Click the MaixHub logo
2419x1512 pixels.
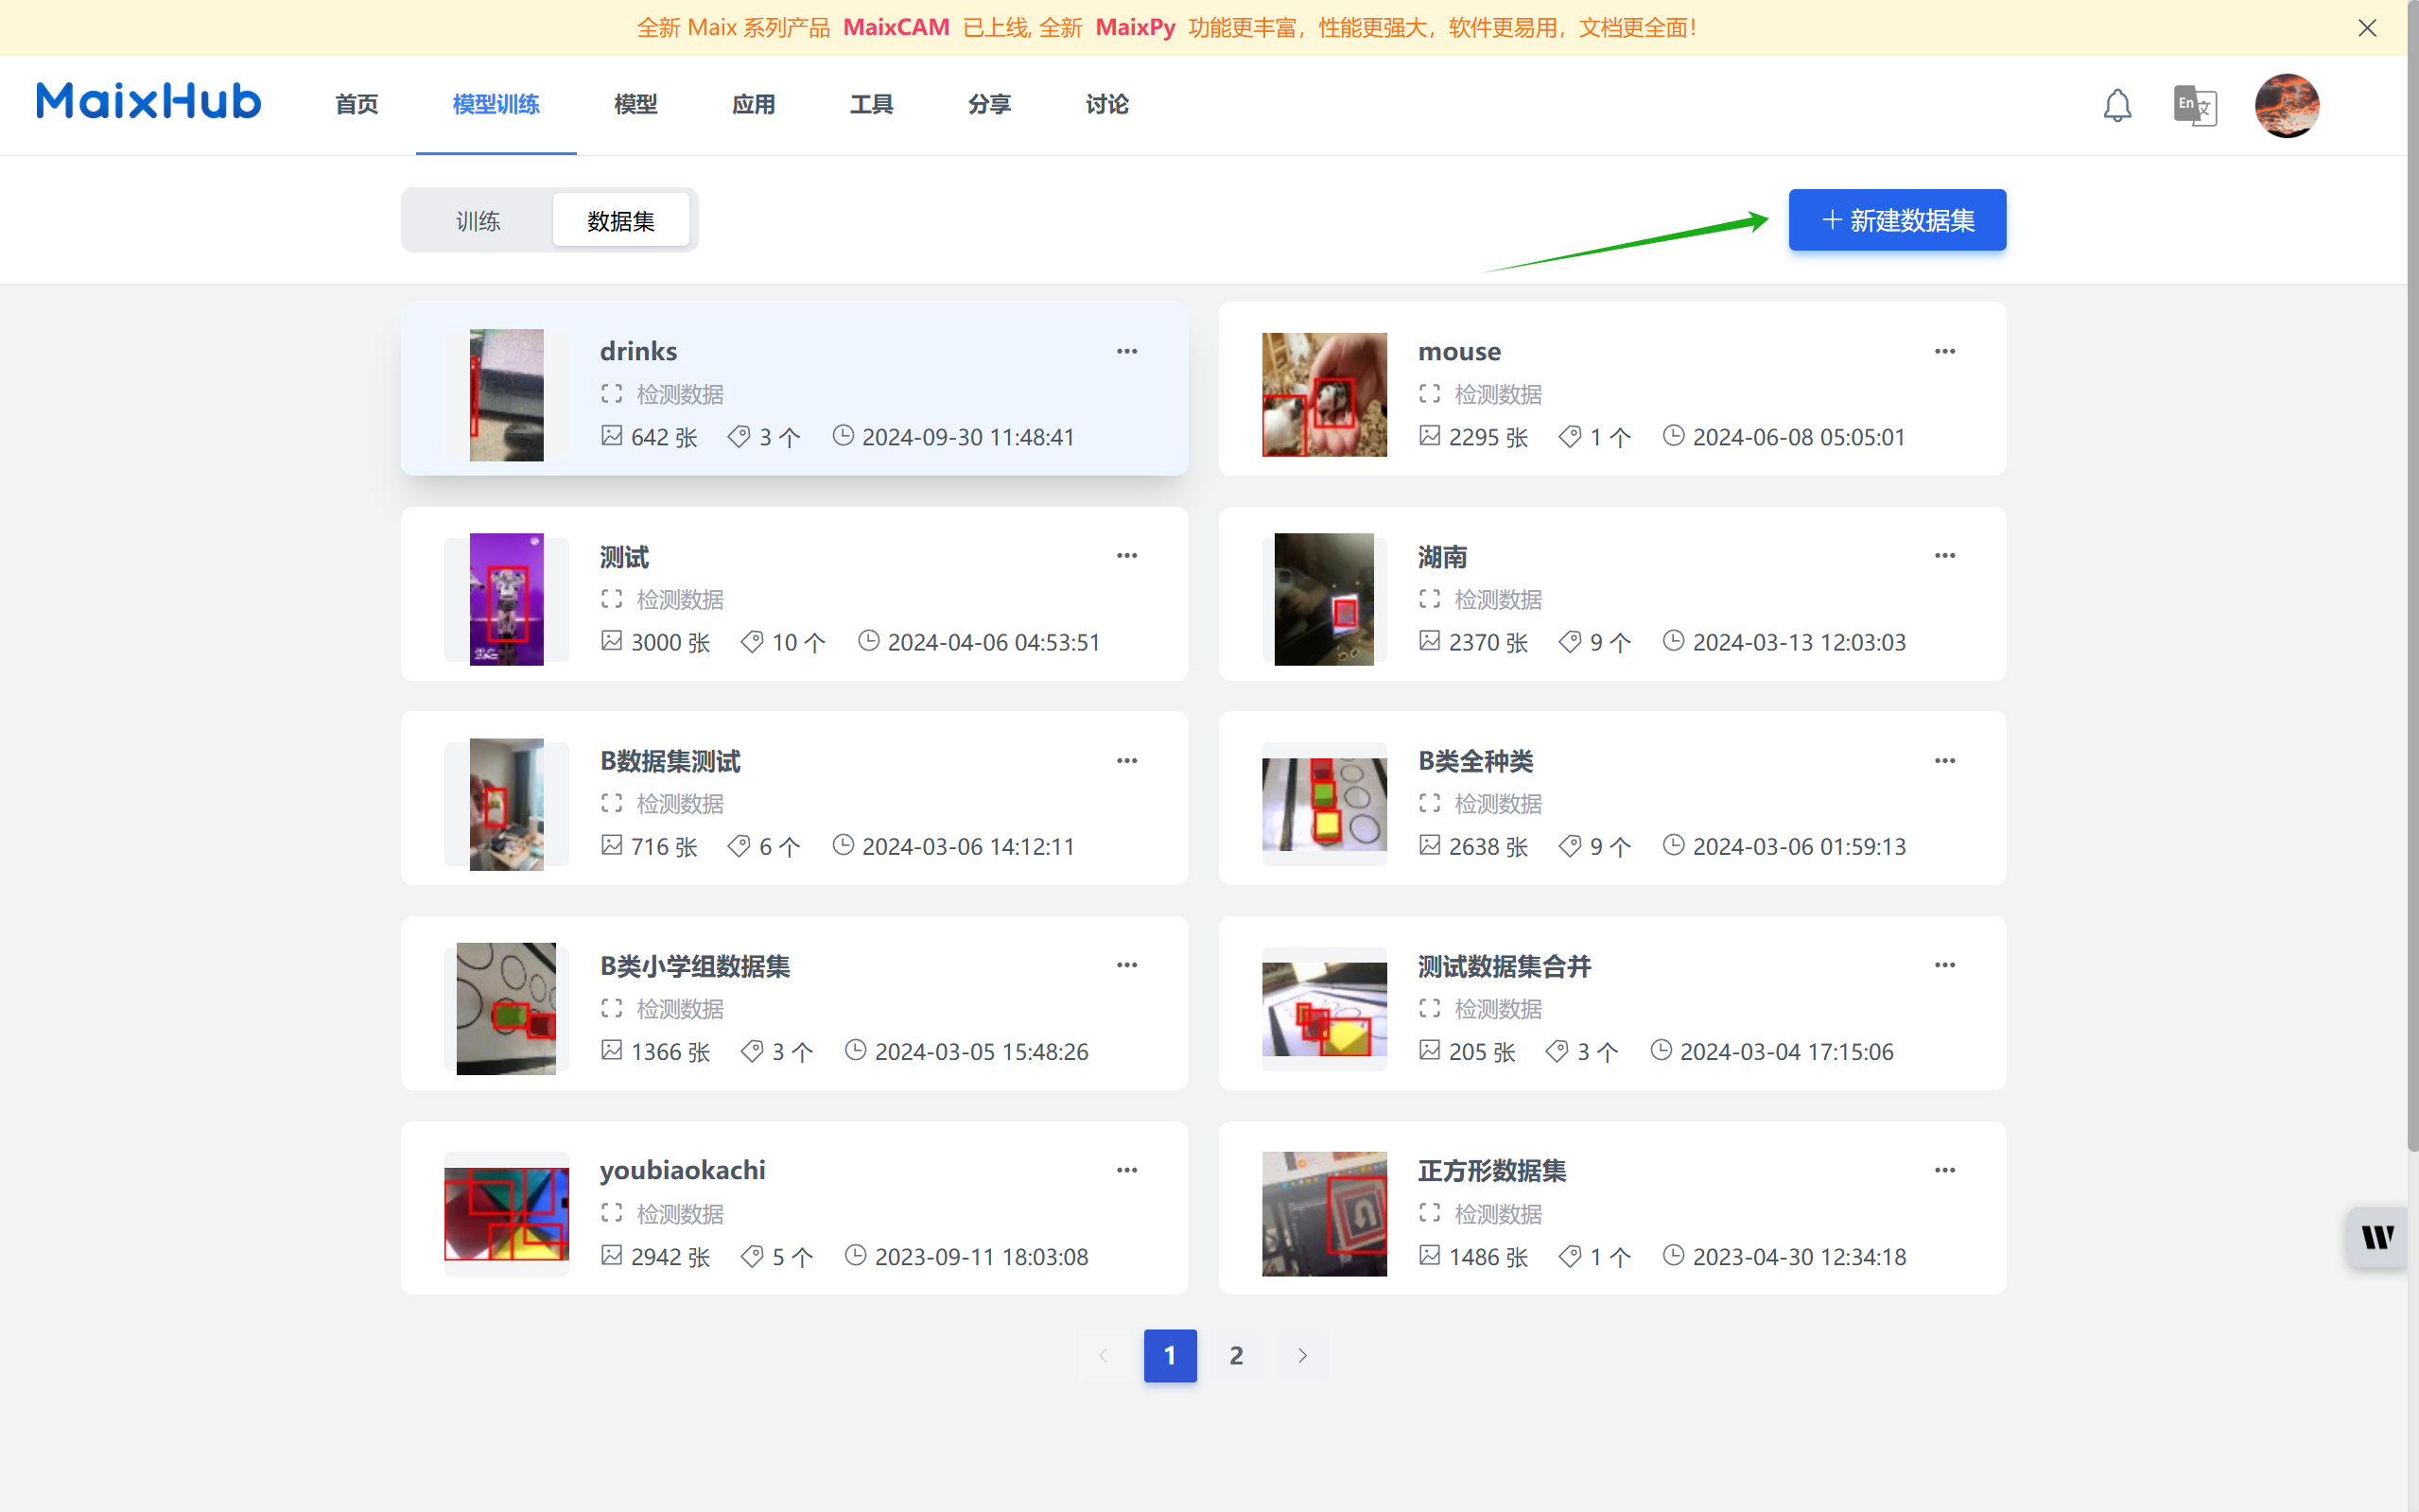coord(149,102)
